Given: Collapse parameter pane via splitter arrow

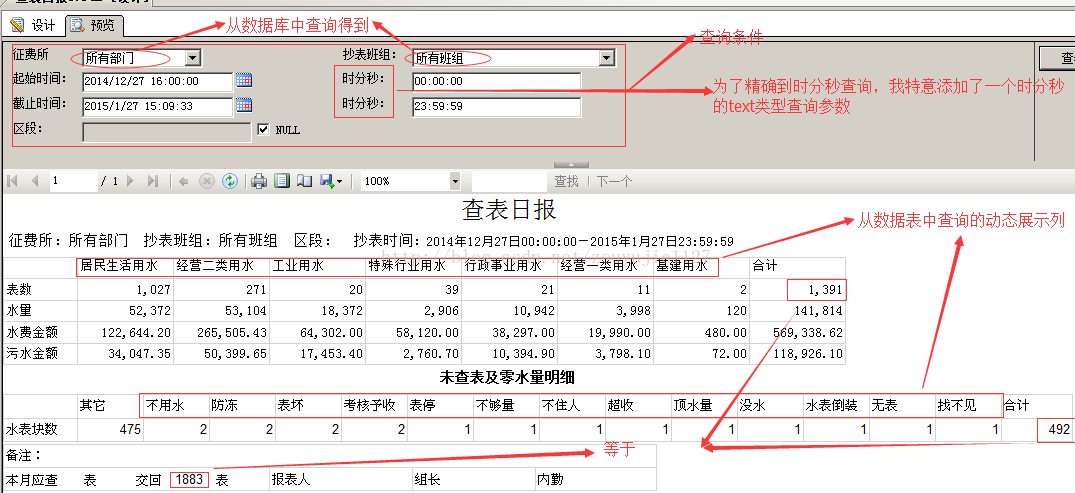Looking at the screenshot, I should (571, 165).
